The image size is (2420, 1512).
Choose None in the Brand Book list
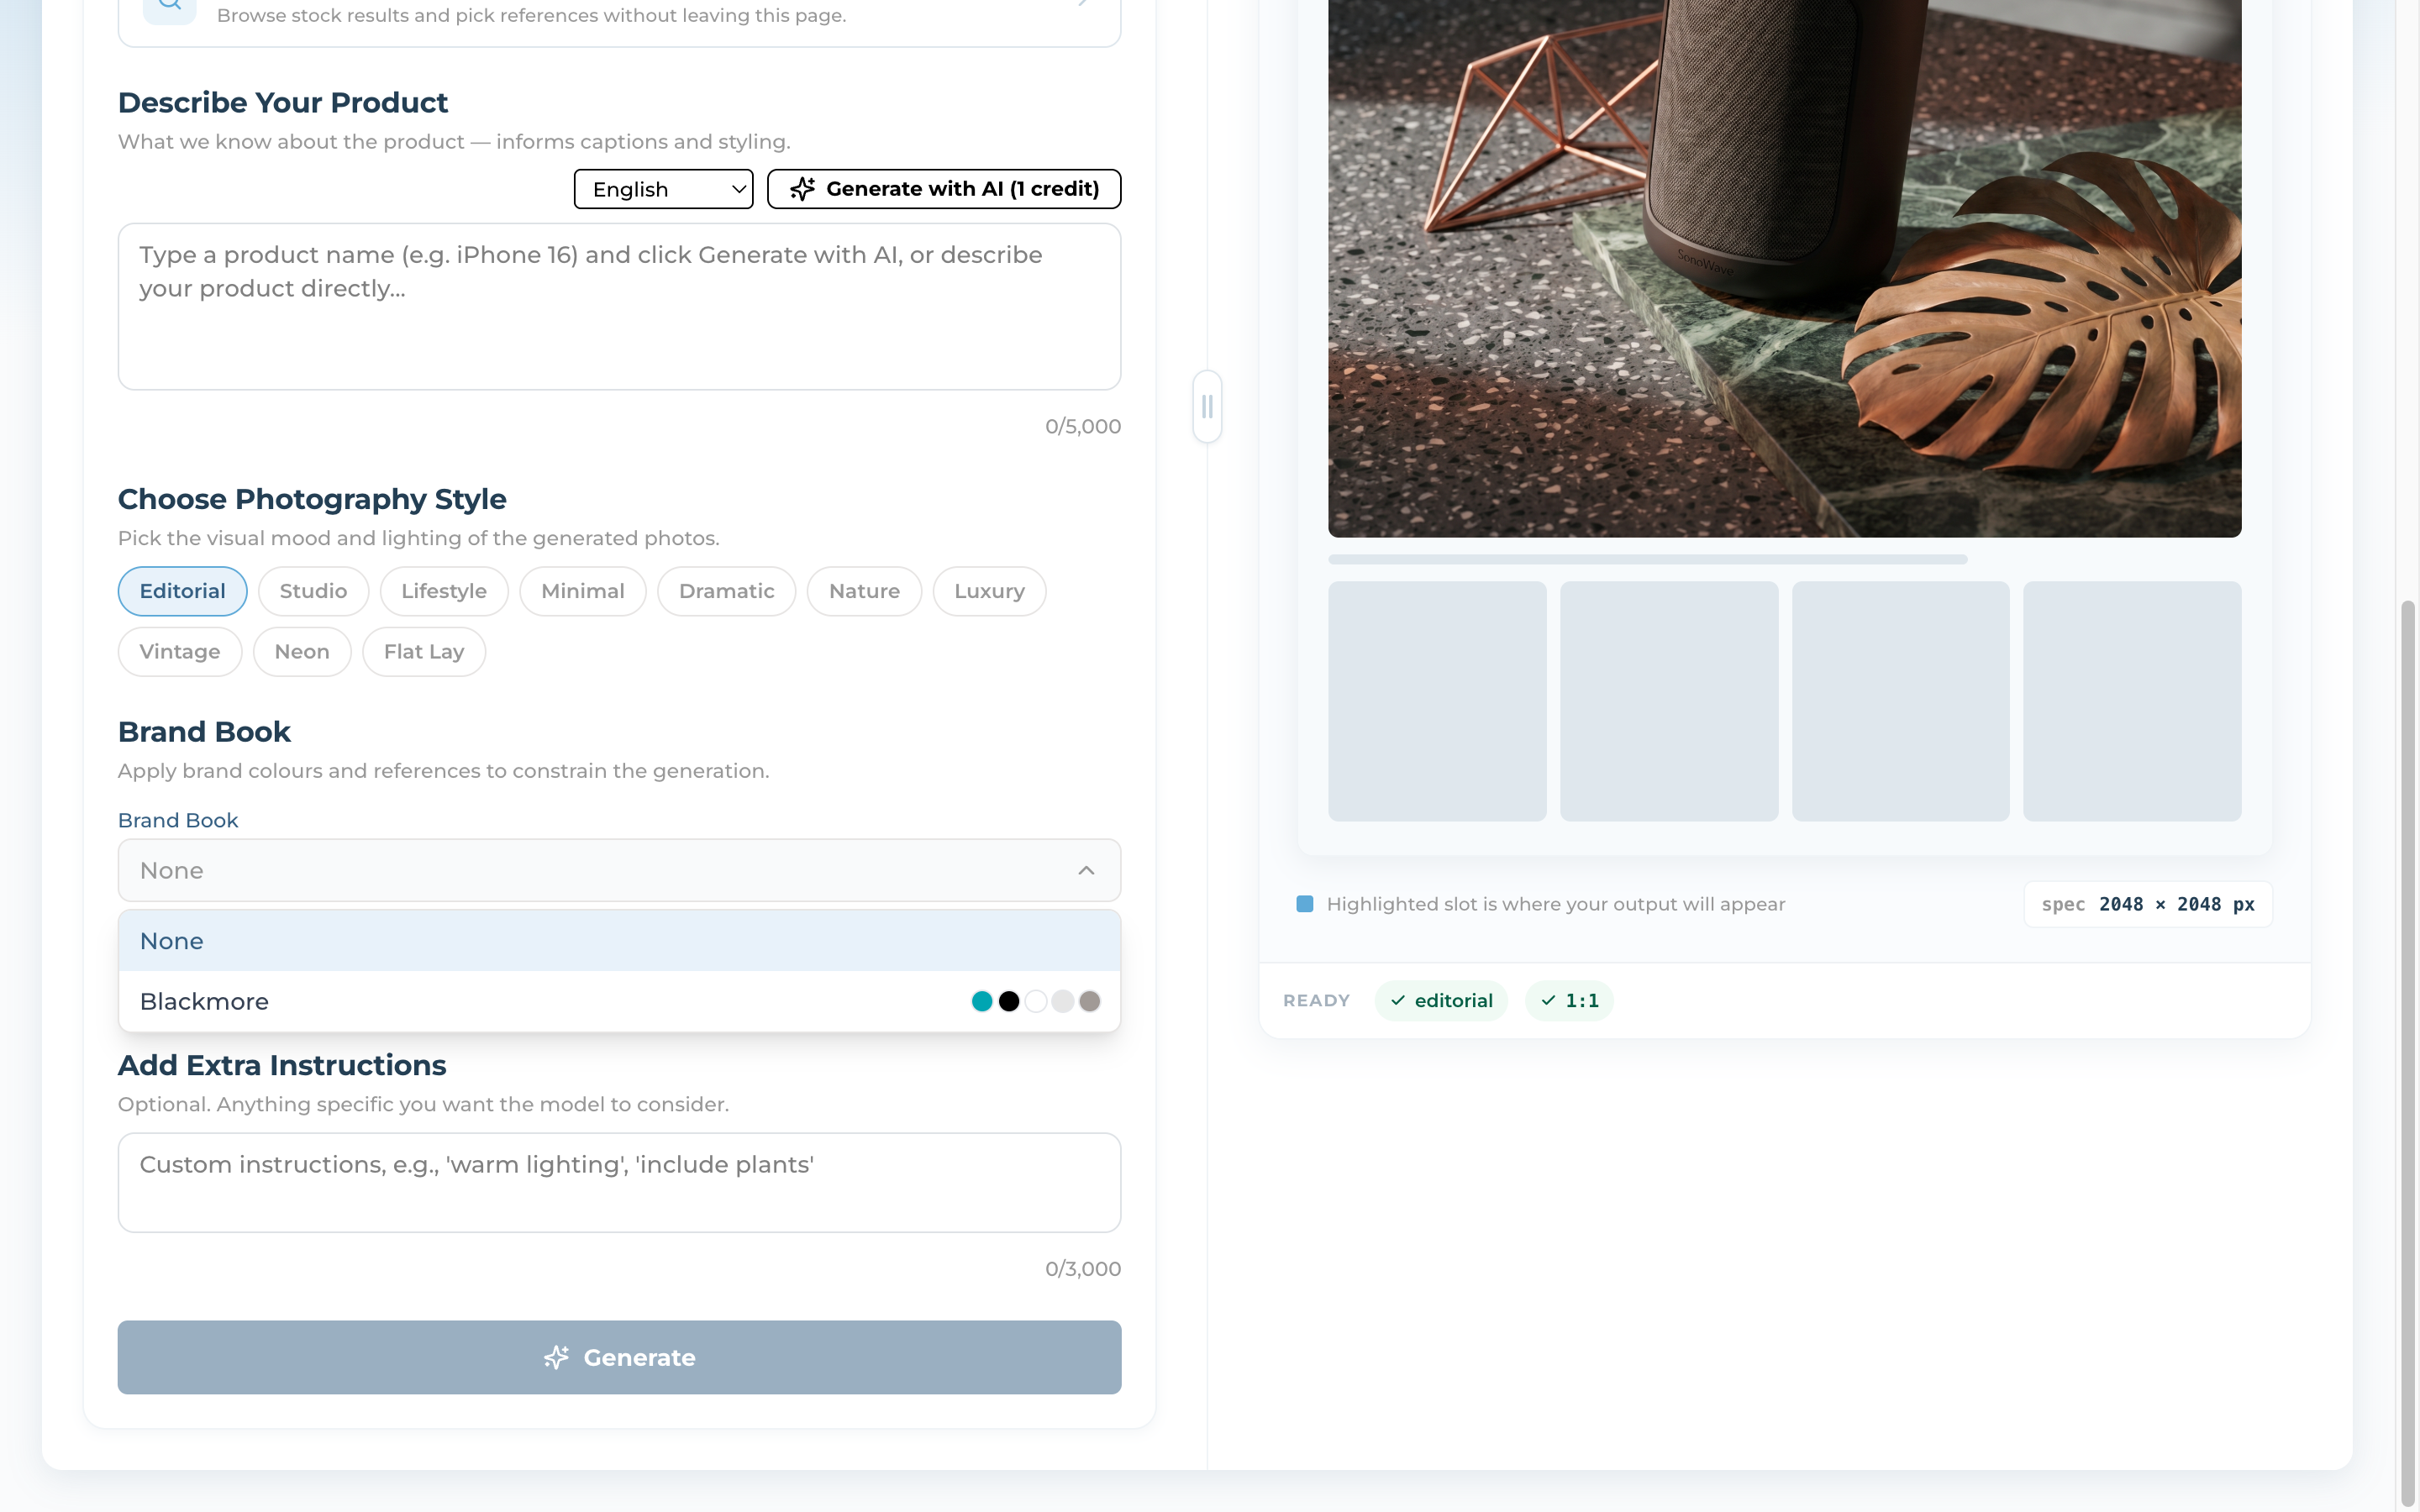[x=619, y=941]
